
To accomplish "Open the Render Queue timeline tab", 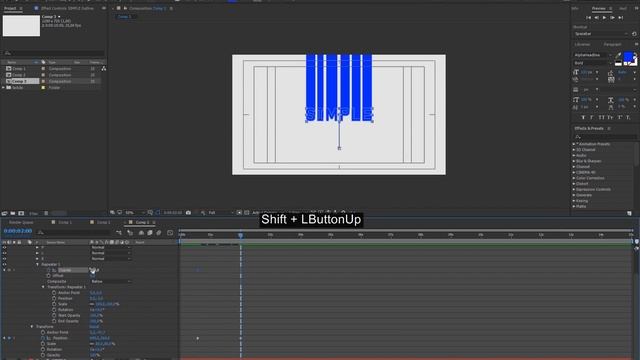I will click(x=21, y=222).
